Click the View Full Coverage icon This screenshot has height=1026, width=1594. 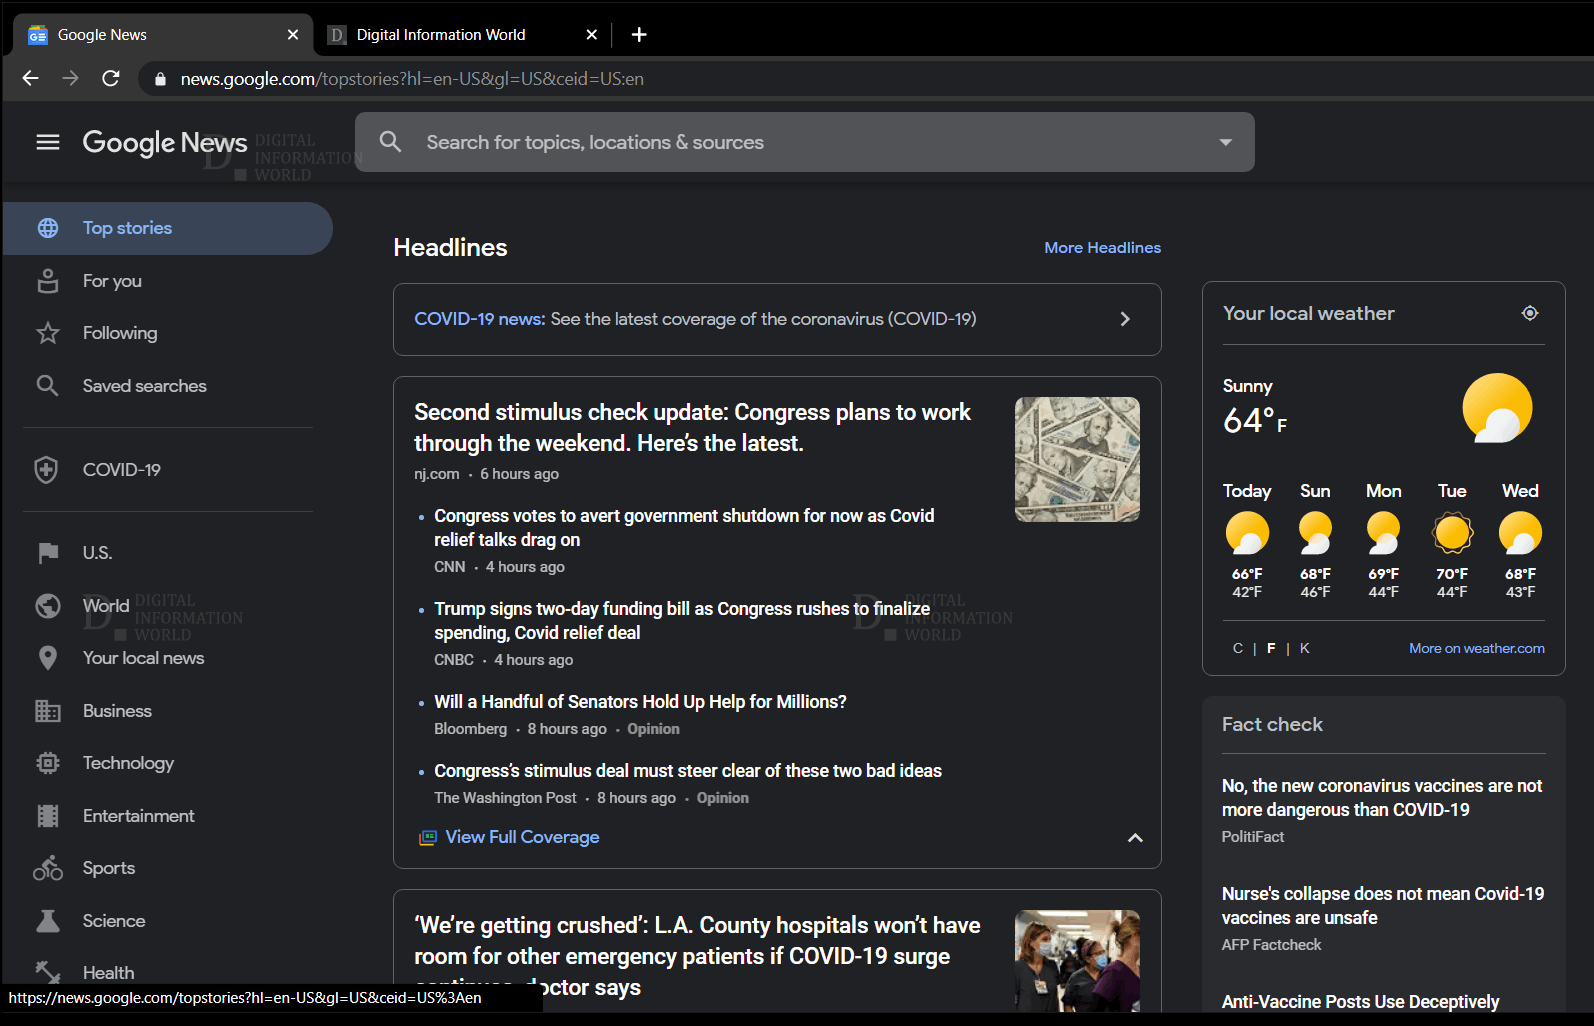pos(428,837)
